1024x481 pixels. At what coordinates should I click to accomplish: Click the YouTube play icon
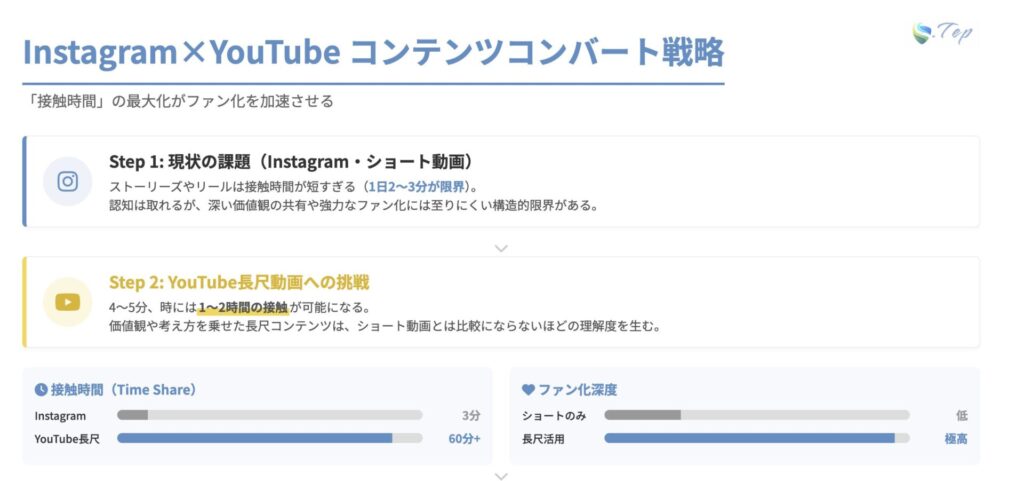68,301
